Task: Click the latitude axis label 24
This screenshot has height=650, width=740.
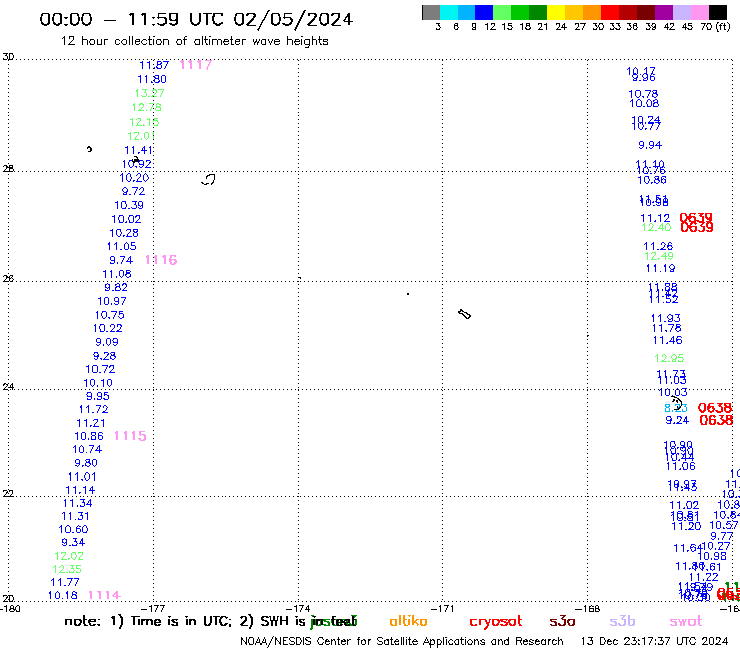Action: pos(8,387)
